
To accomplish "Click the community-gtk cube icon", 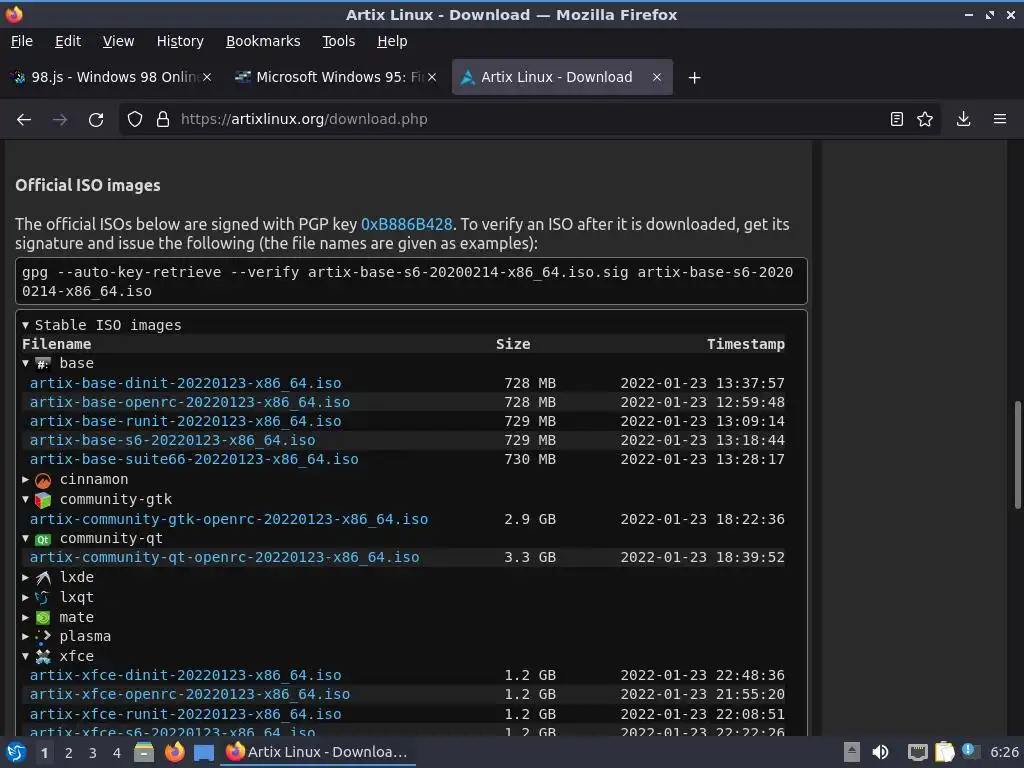I will tap(43, 500).
